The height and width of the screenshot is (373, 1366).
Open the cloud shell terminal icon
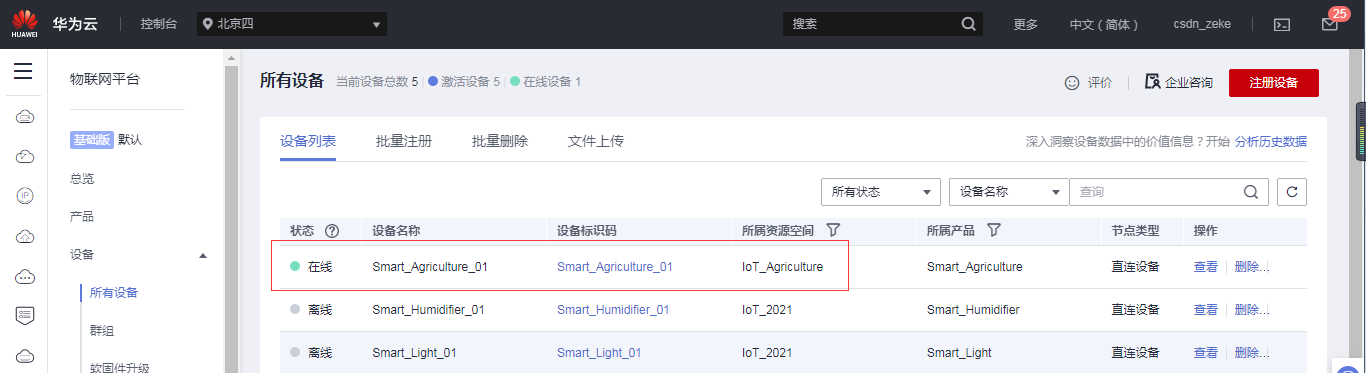[x=1281, y=25]
